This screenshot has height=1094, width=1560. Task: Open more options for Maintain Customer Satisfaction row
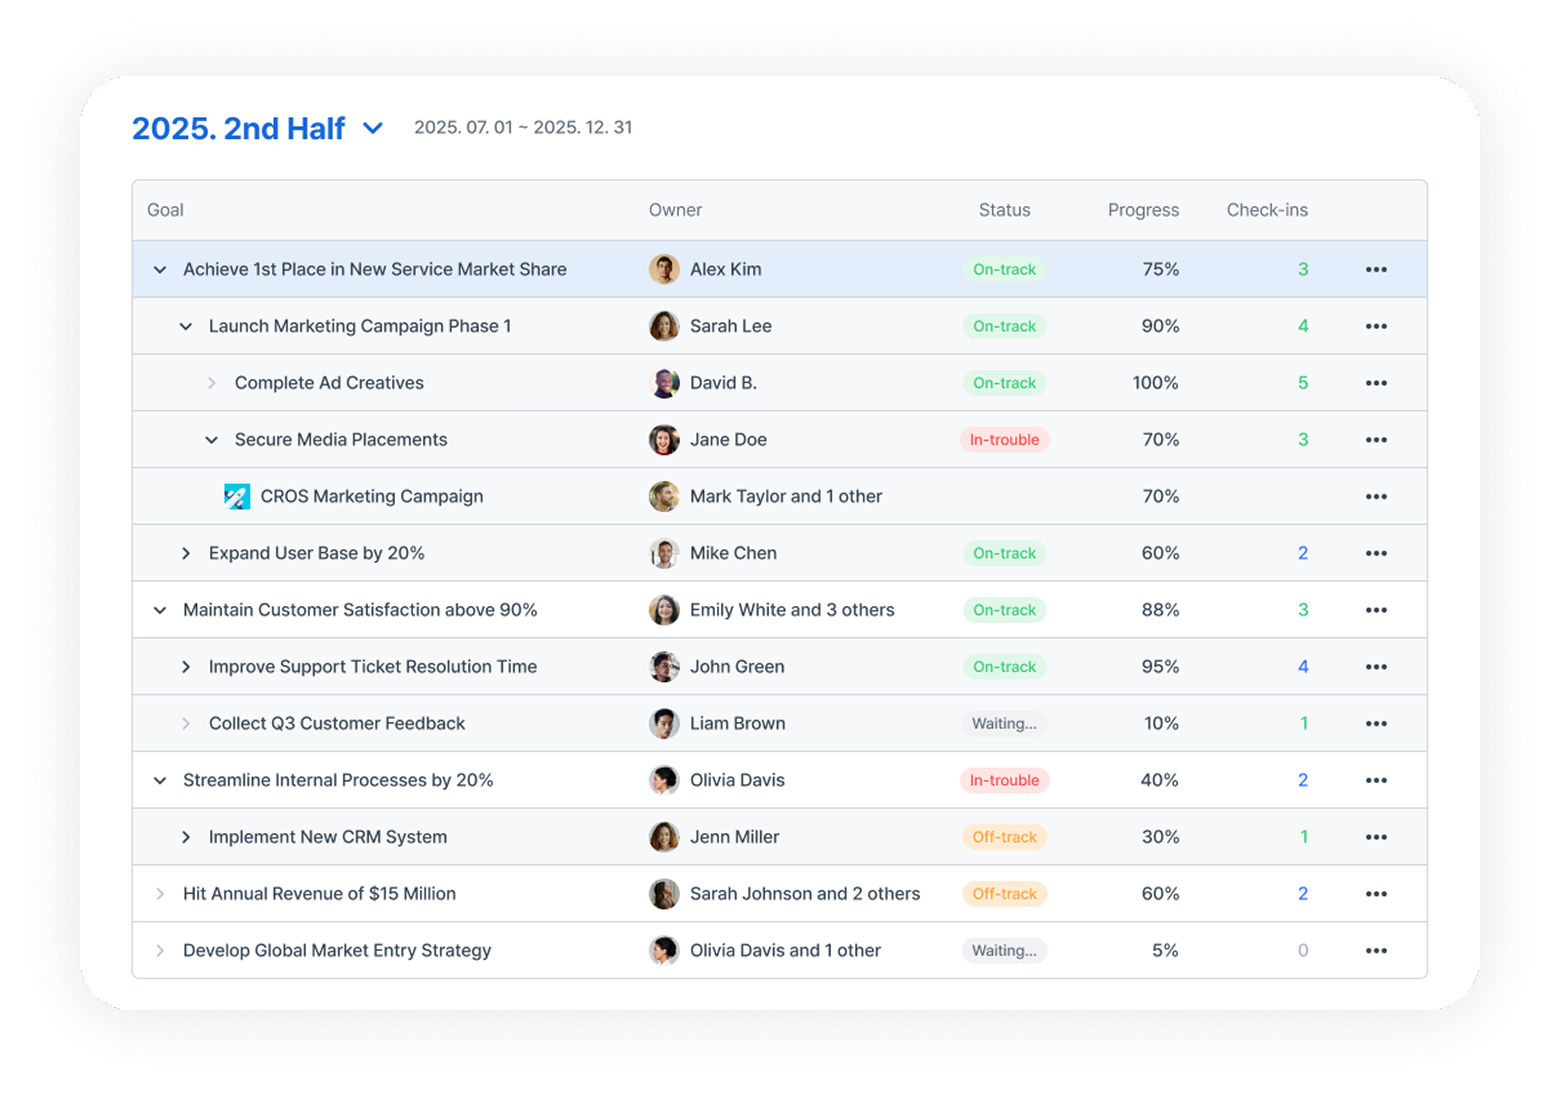click(x=1376, y=610)
